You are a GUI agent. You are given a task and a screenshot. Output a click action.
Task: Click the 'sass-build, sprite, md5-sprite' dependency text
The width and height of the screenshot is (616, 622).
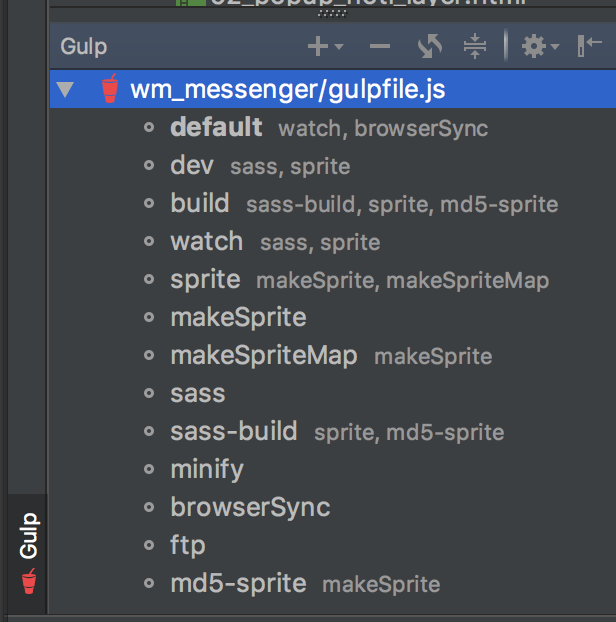pyautogui.click(x=402, y=205)
